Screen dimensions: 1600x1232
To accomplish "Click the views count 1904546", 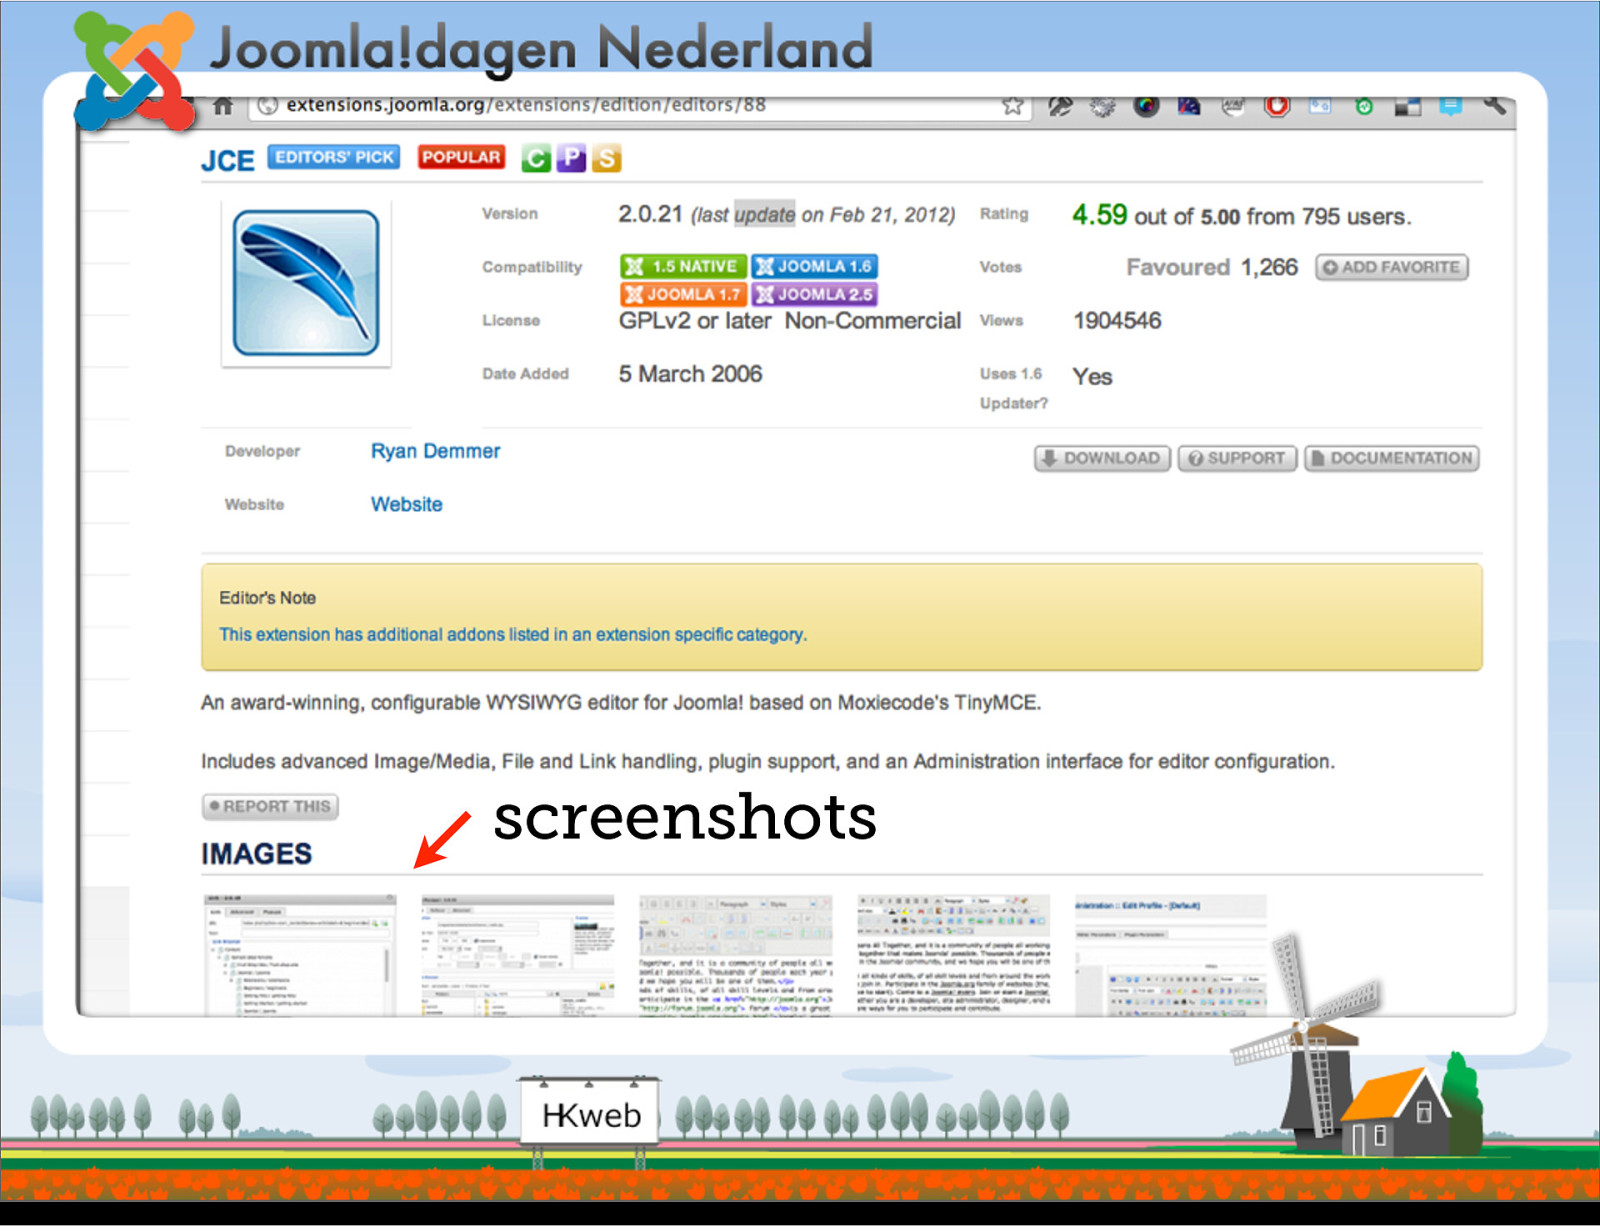I will coord(1117,320).
